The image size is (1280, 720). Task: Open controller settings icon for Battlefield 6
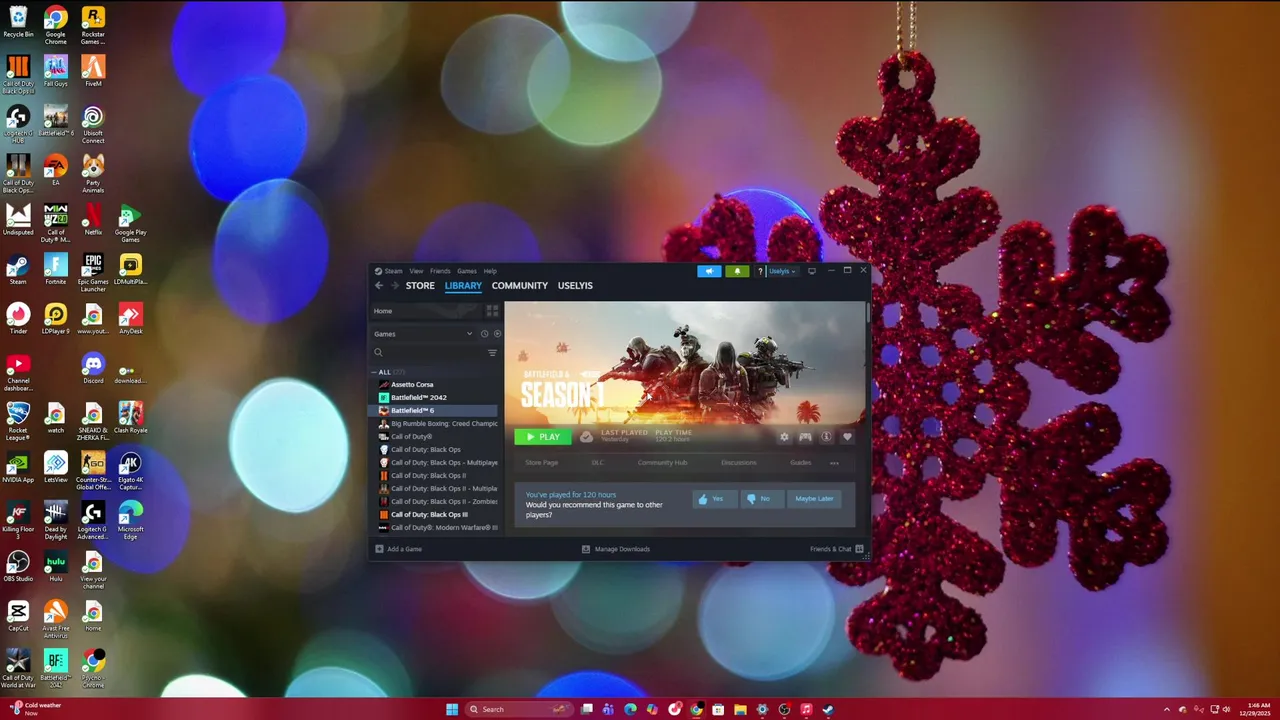(x=805, y=437)
